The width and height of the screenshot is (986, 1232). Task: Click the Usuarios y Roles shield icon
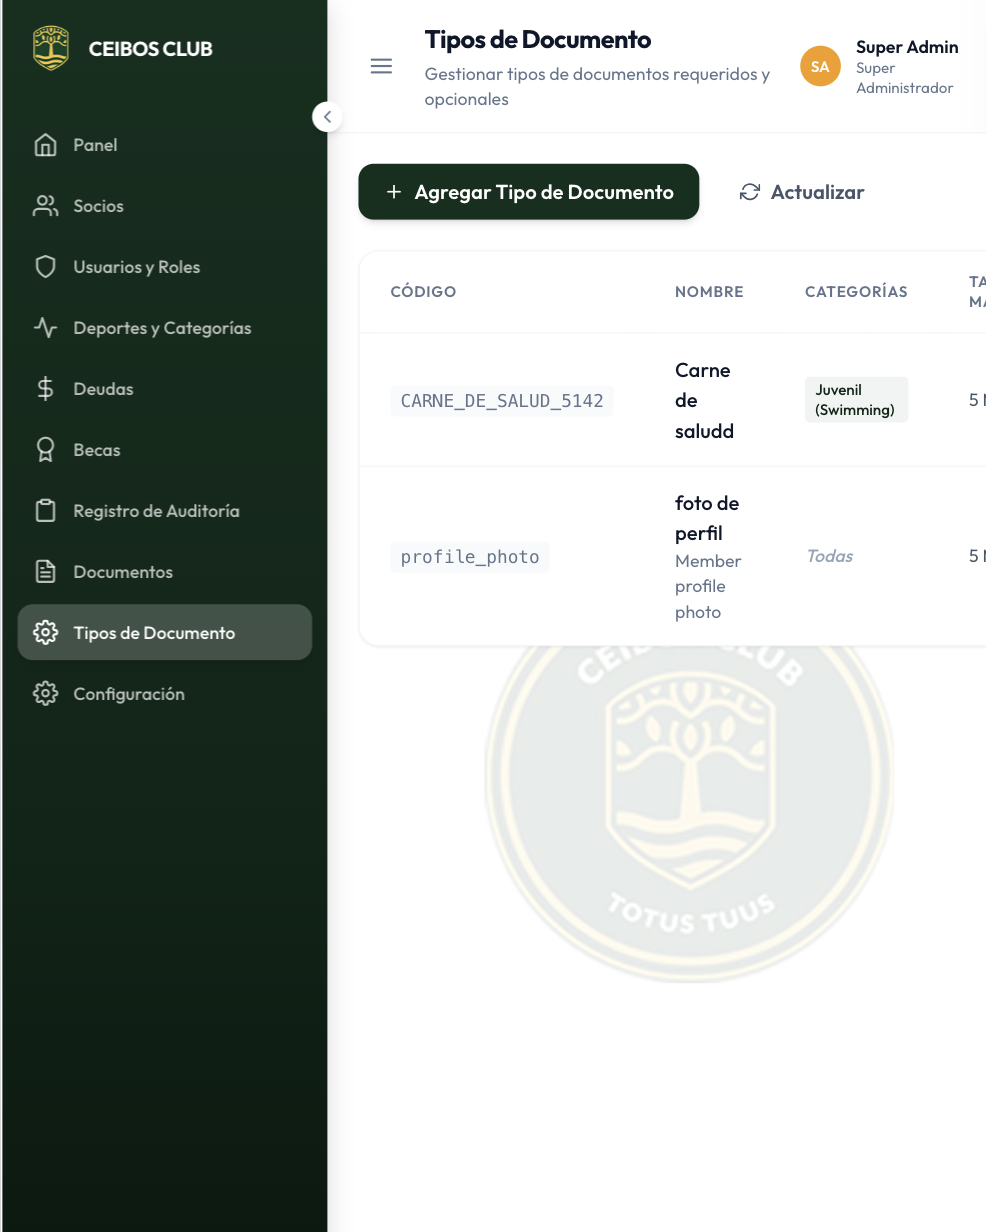[45, 267]
